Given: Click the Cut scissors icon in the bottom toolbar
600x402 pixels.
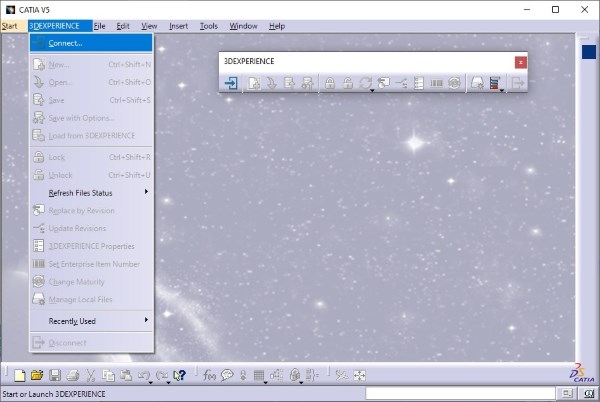Looking at the screenshot, I should click(x=90, y=375).
